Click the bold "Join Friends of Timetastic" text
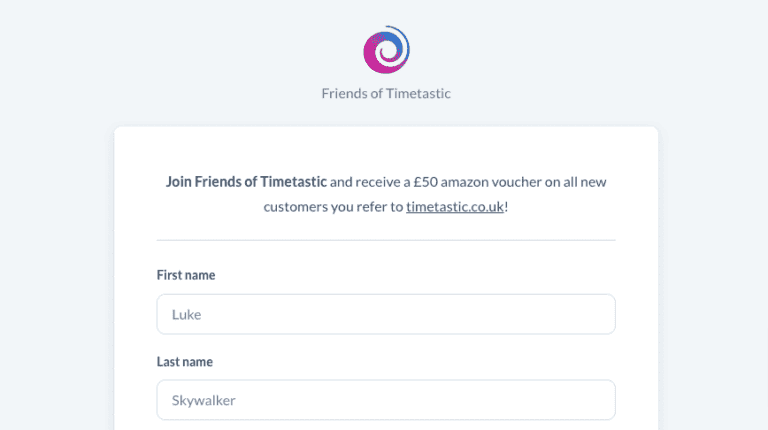The width and height of the screenshot is (768, 430). click(246, 182)
